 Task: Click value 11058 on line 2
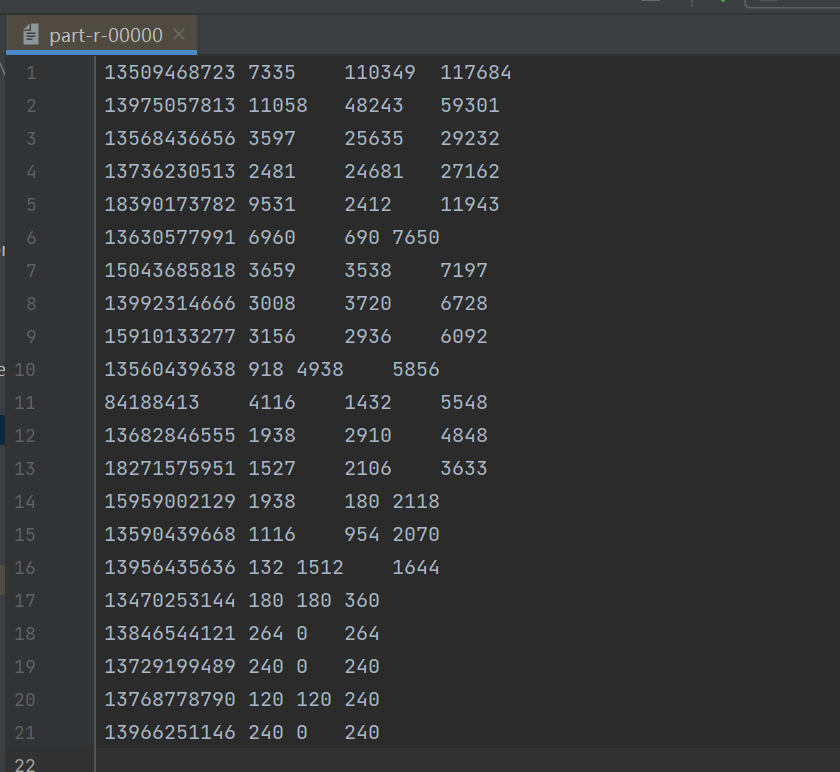pyautogui.click(x=278, y=106)
